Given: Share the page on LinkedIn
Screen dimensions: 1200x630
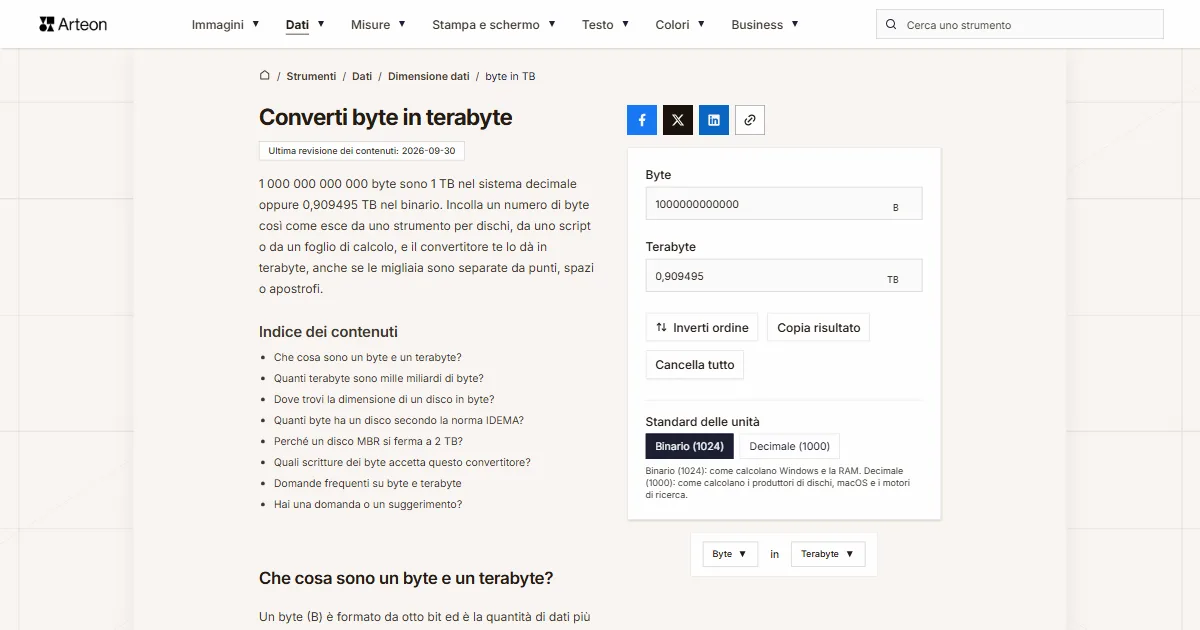Looking at the screenshot, I should click(x=714, y=120).
